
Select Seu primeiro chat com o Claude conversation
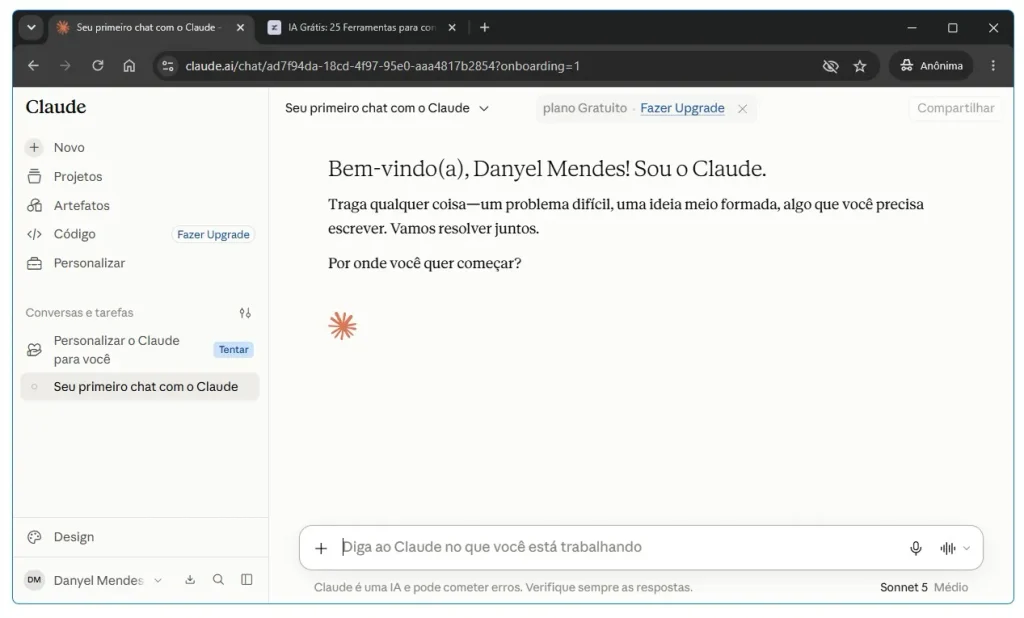coord(140,387)
